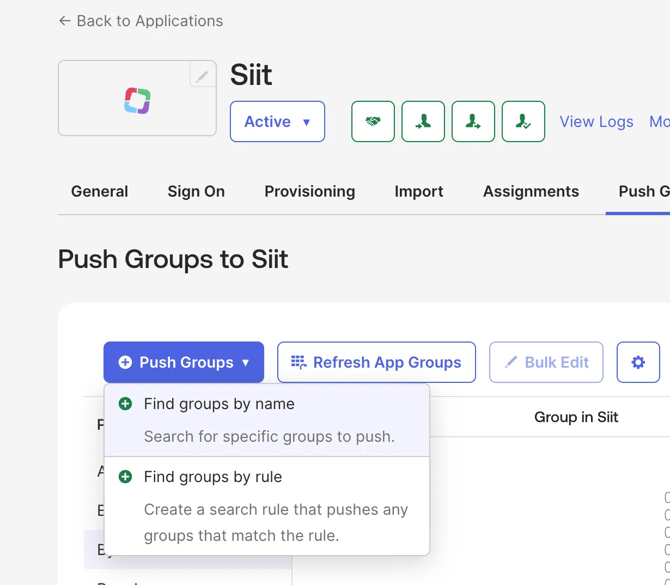Click the push user arrow icon
The width and height of the screenshot is (670, 585).
(x=473, y=122)
